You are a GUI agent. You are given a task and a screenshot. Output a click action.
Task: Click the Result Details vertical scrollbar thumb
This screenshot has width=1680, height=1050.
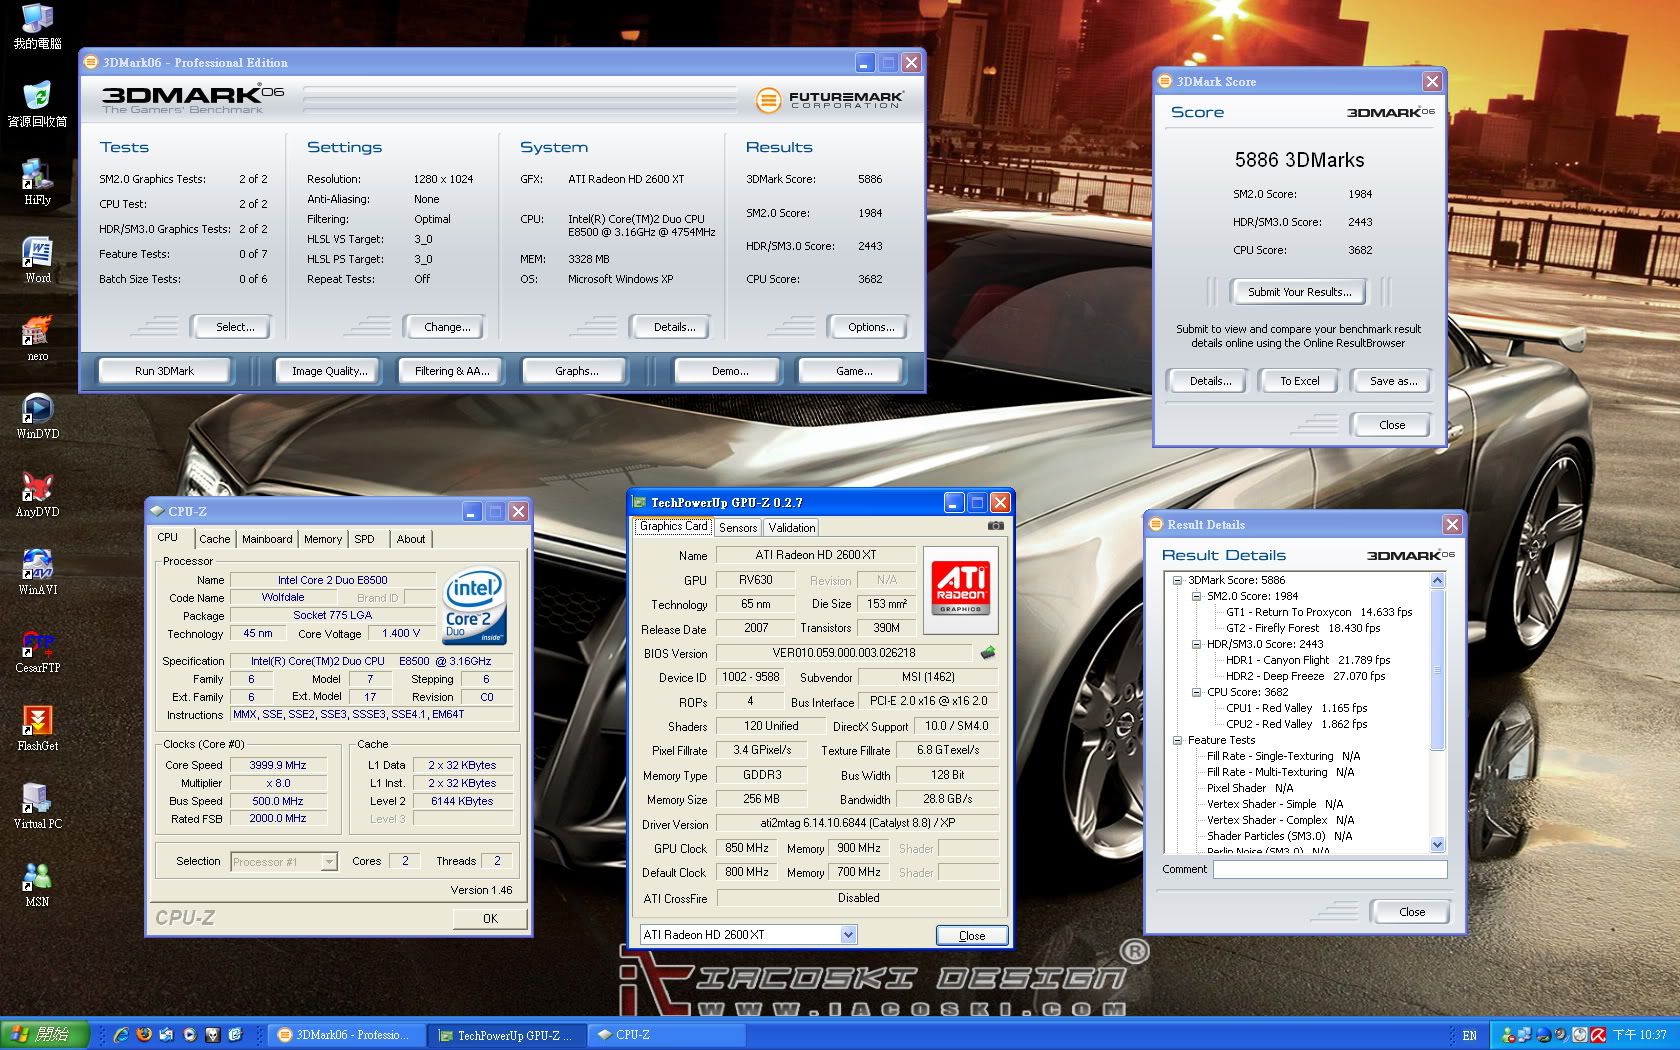[x=1438, y=668]
